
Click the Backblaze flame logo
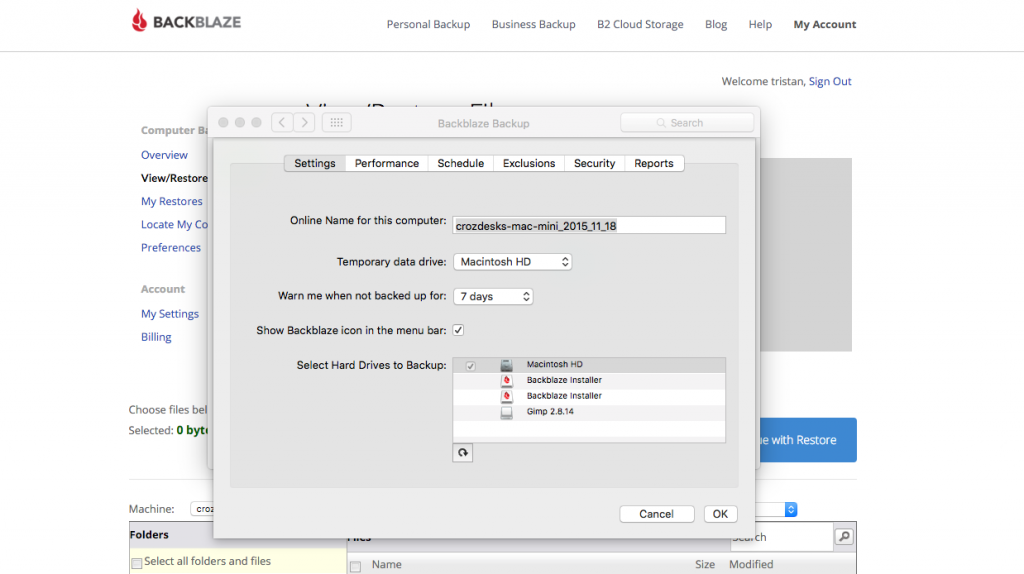tap(139, 21)
